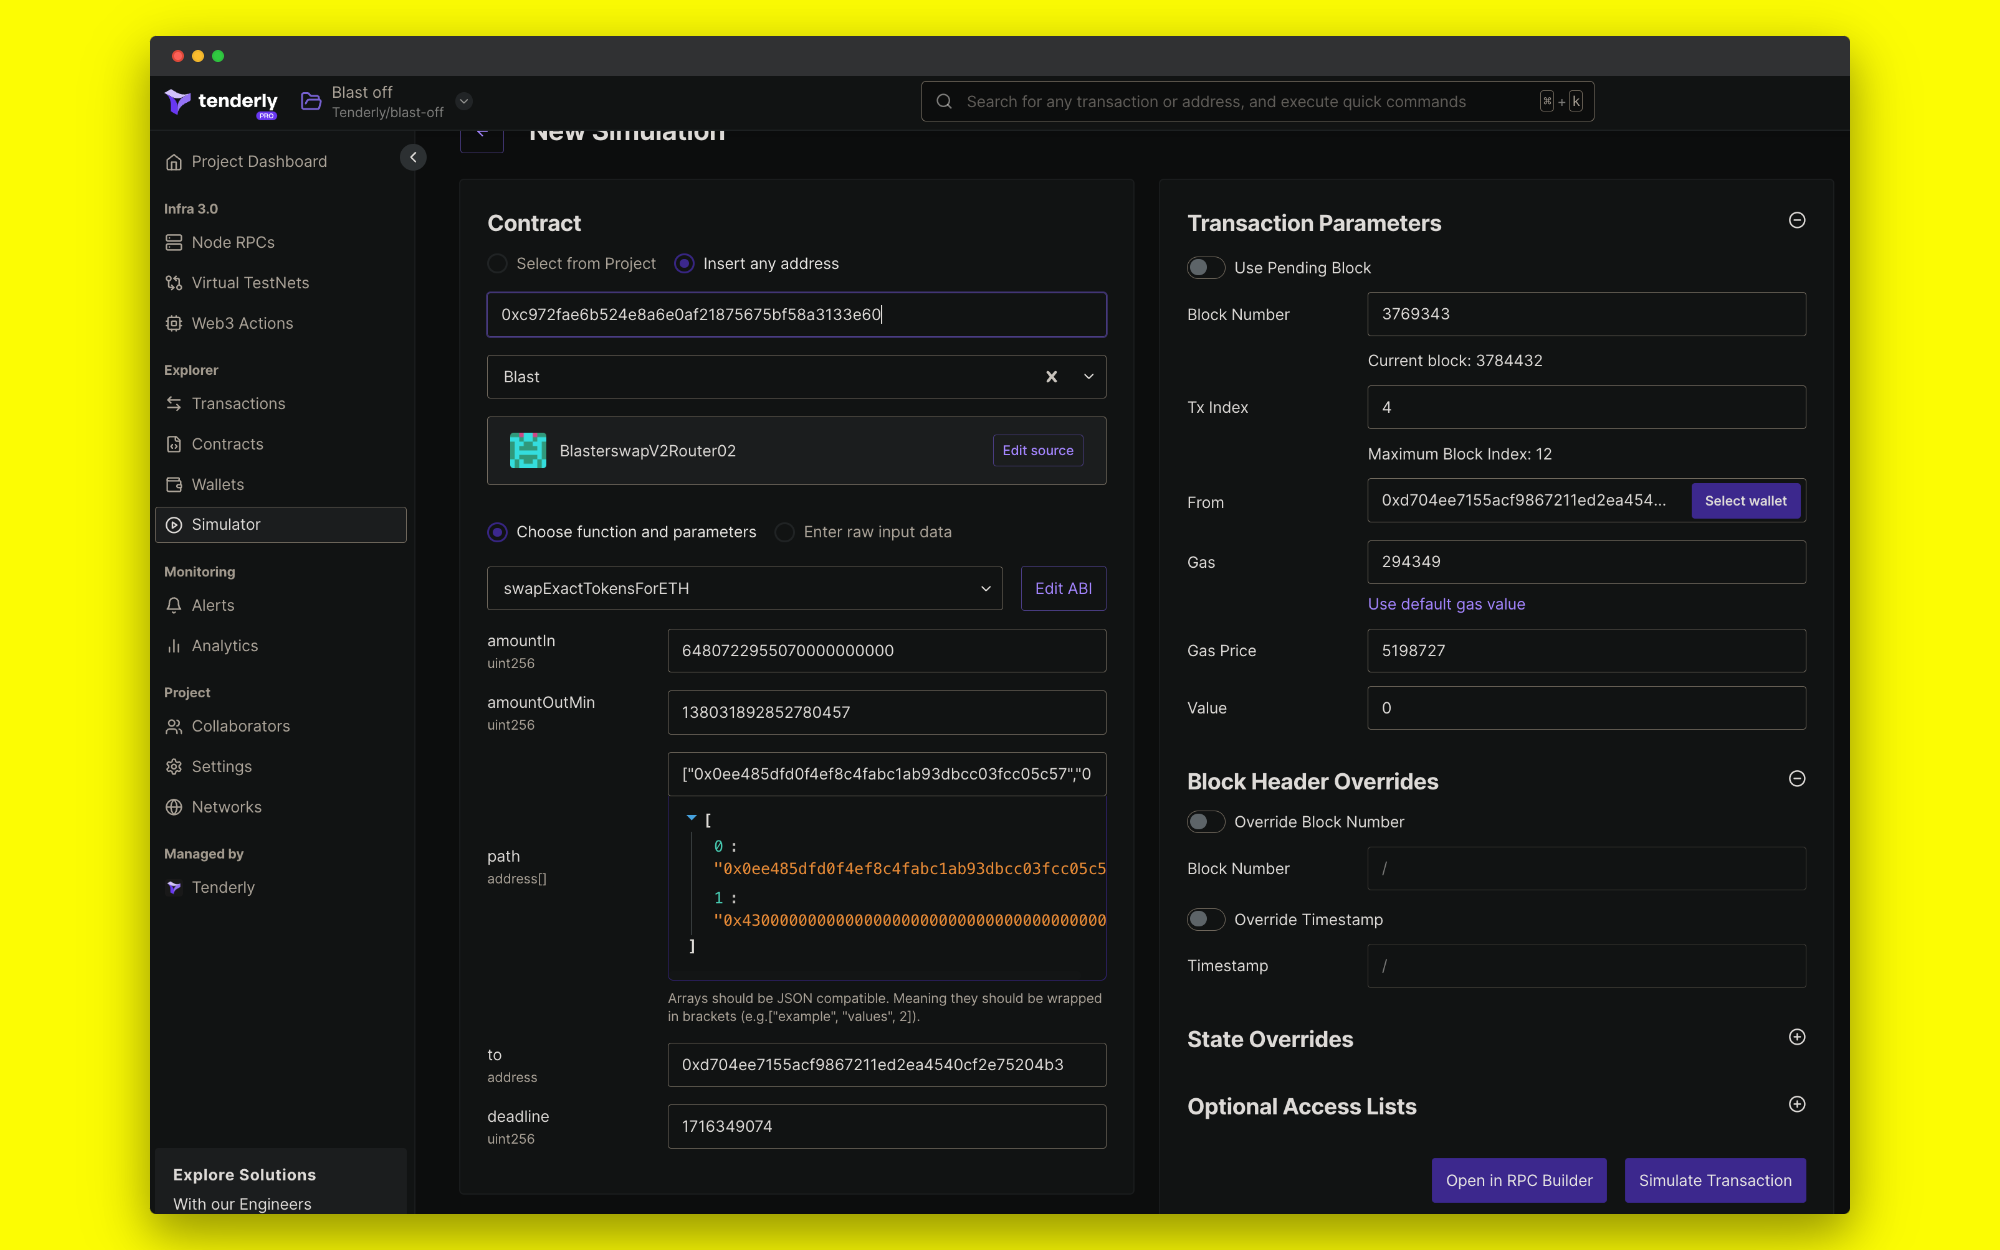Go to Contracts in Explorer section
The width and height of the screenshot is (2000, 1250).
coord(227,444)
